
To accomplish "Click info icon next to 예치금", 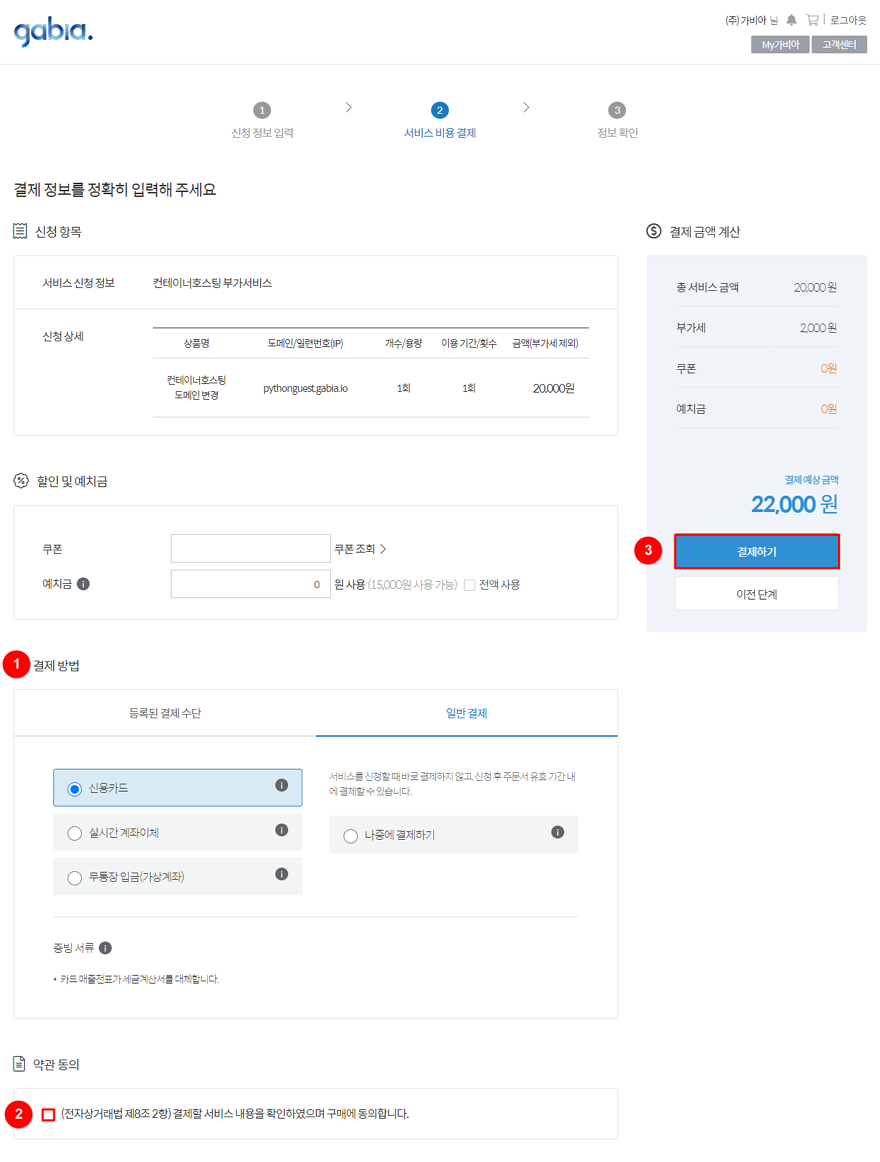I will coord(83,584).
